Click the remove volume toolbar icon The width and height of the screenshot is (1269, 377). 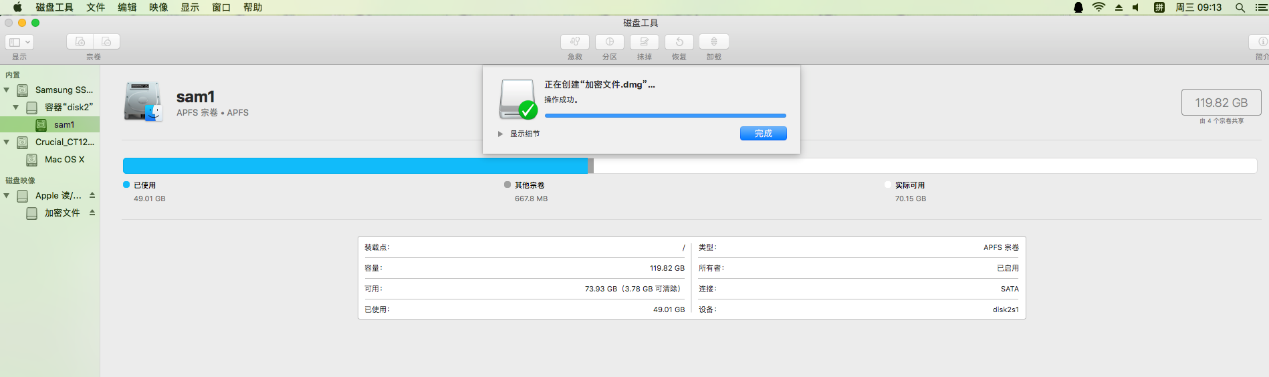(107, 42)
